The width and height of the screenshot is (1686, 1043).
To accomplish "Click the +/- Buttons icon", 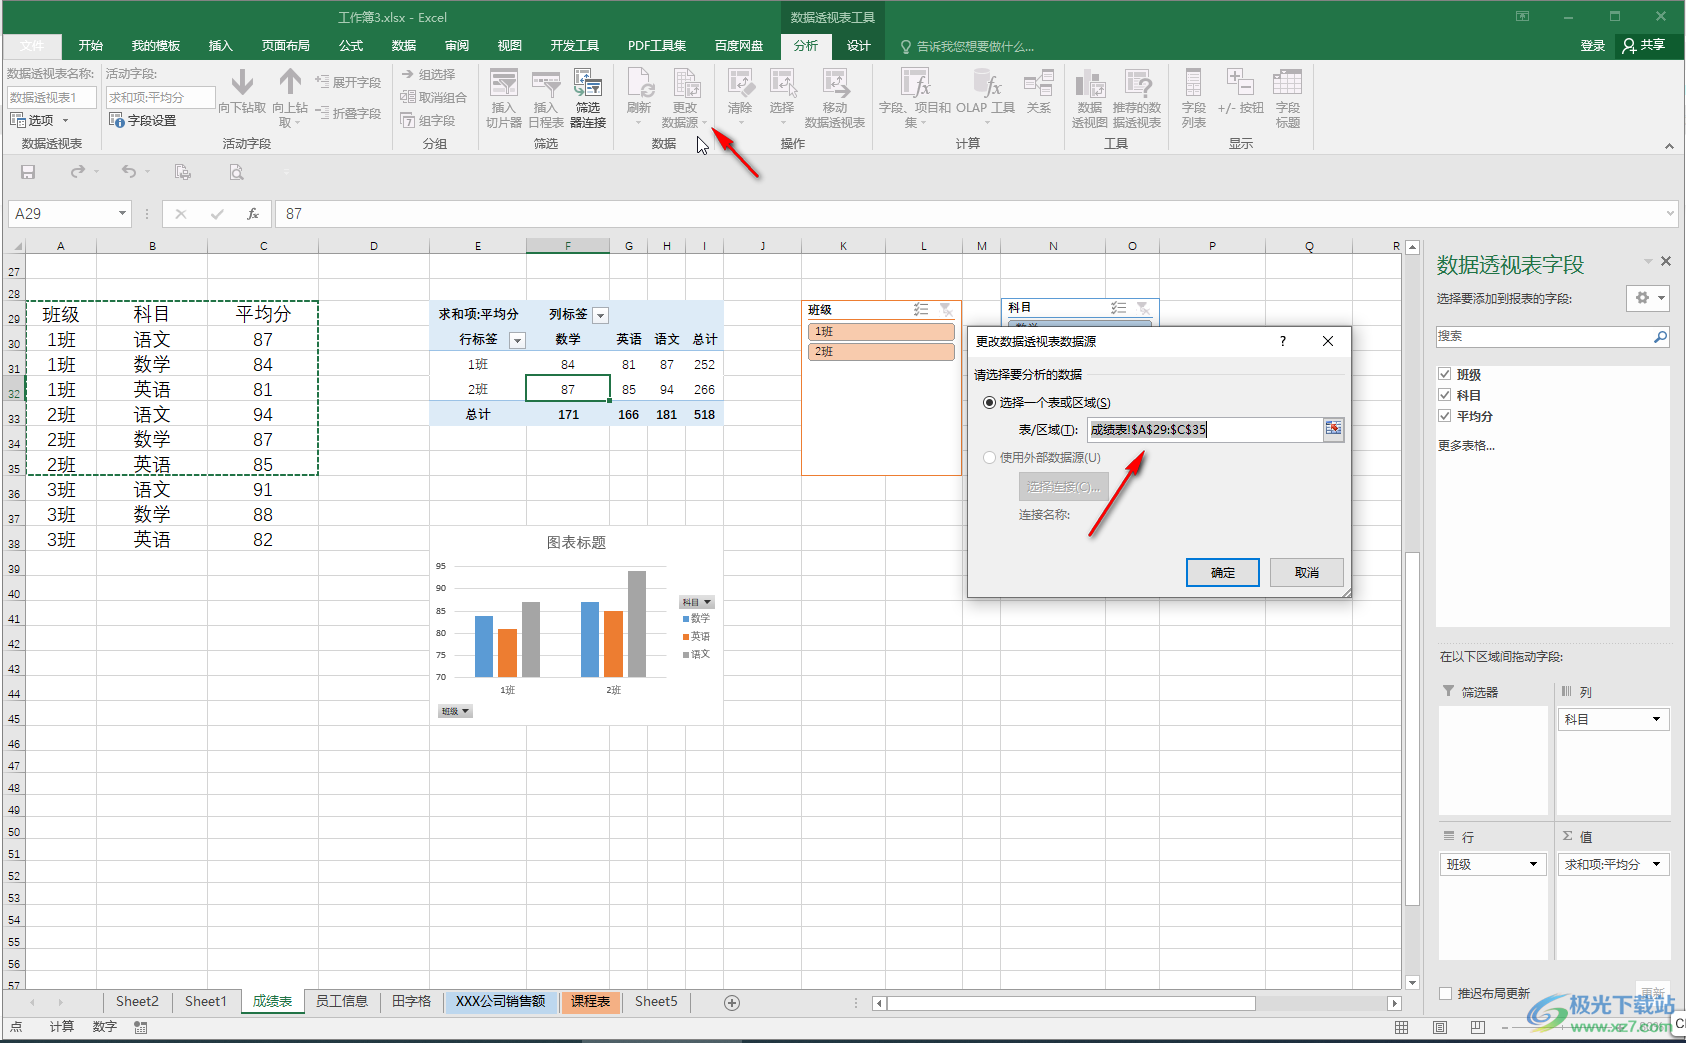I will (x=1240, y=84).
